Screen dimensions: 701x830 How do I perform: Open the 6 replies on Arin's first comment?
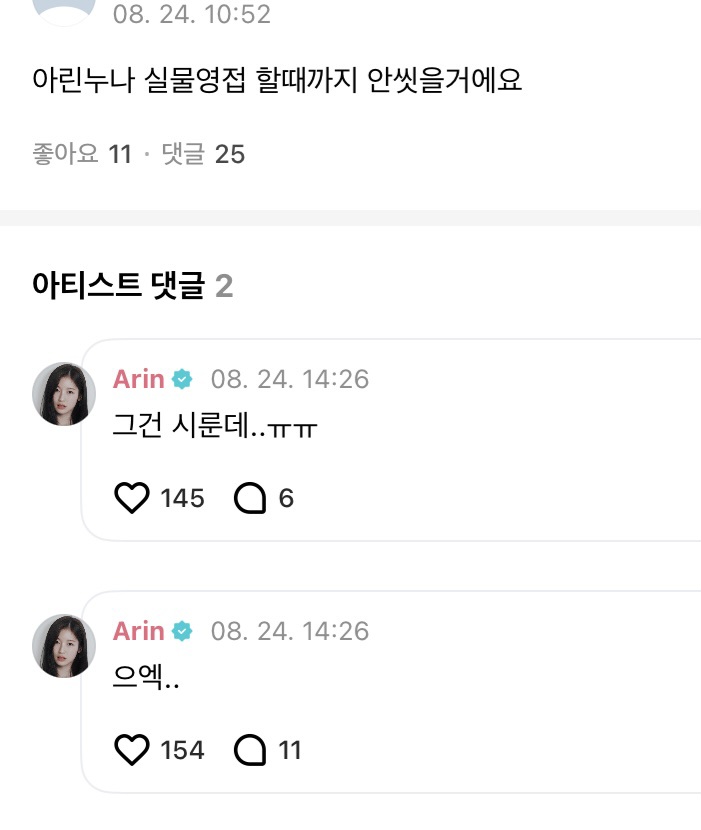pyautogui.click(x=249, y=498)
